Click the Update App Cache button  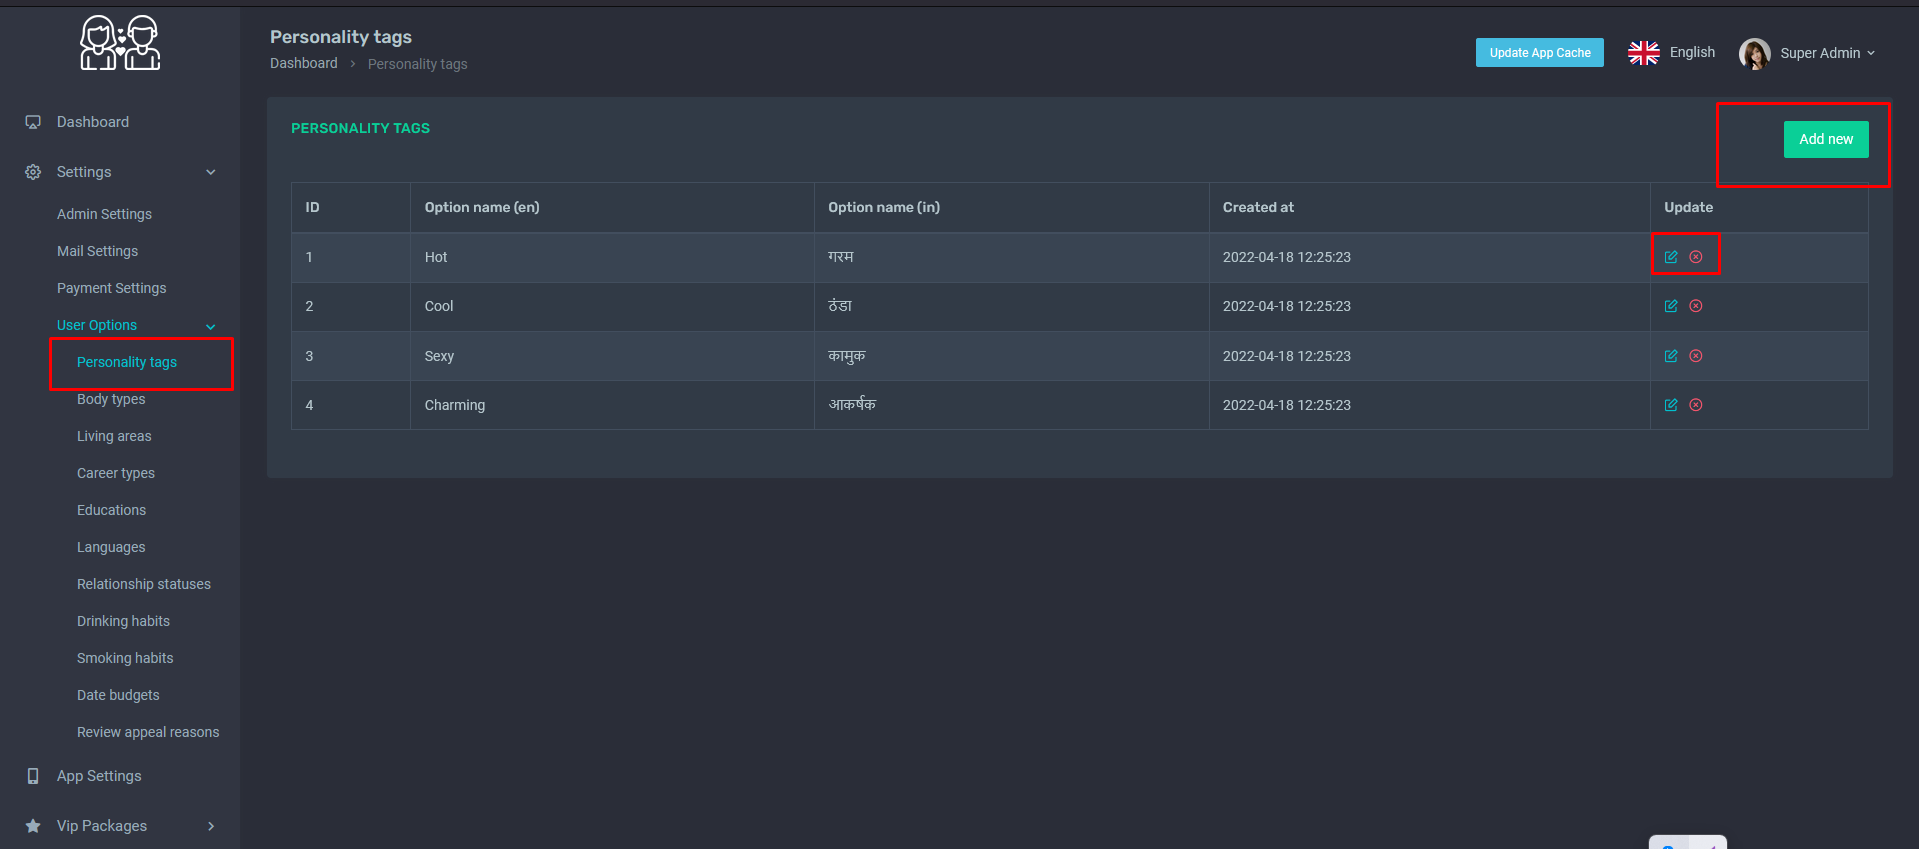click(x=1539, y=53)
